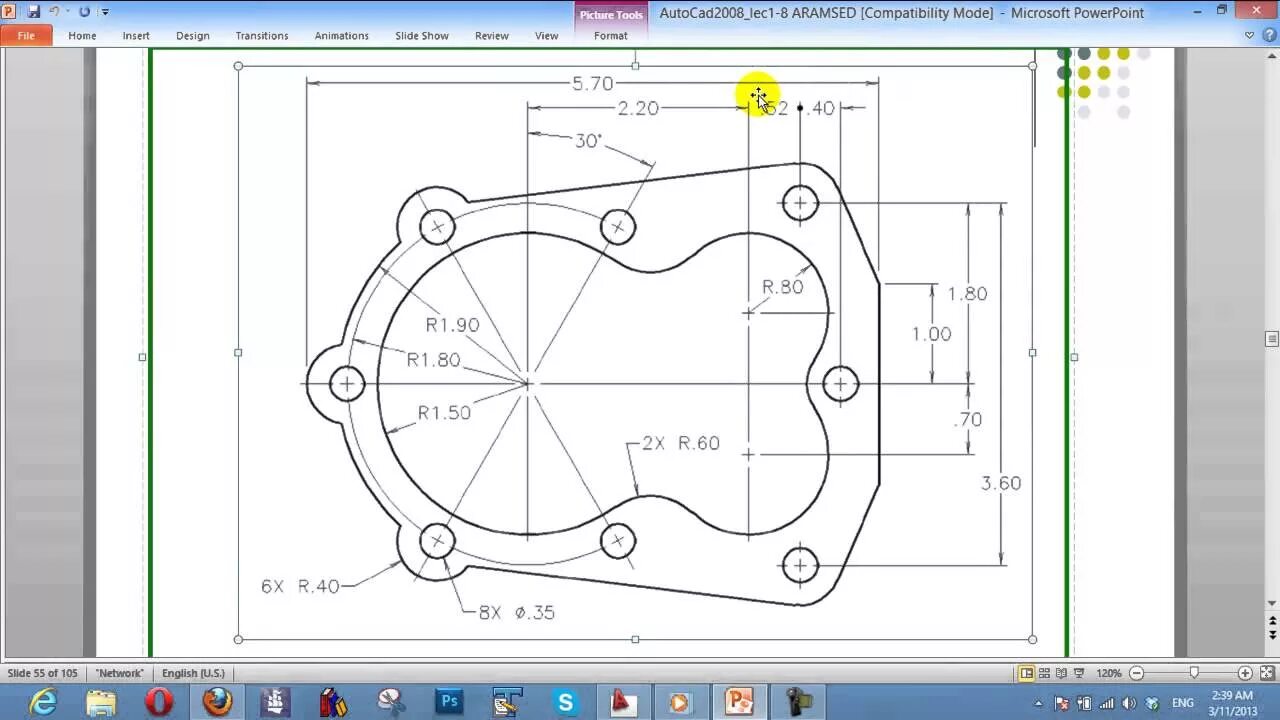Select the Slide Show ribbon tab
The width and height of the screenshot is (1280, 720).
click(x=422, y=35)
